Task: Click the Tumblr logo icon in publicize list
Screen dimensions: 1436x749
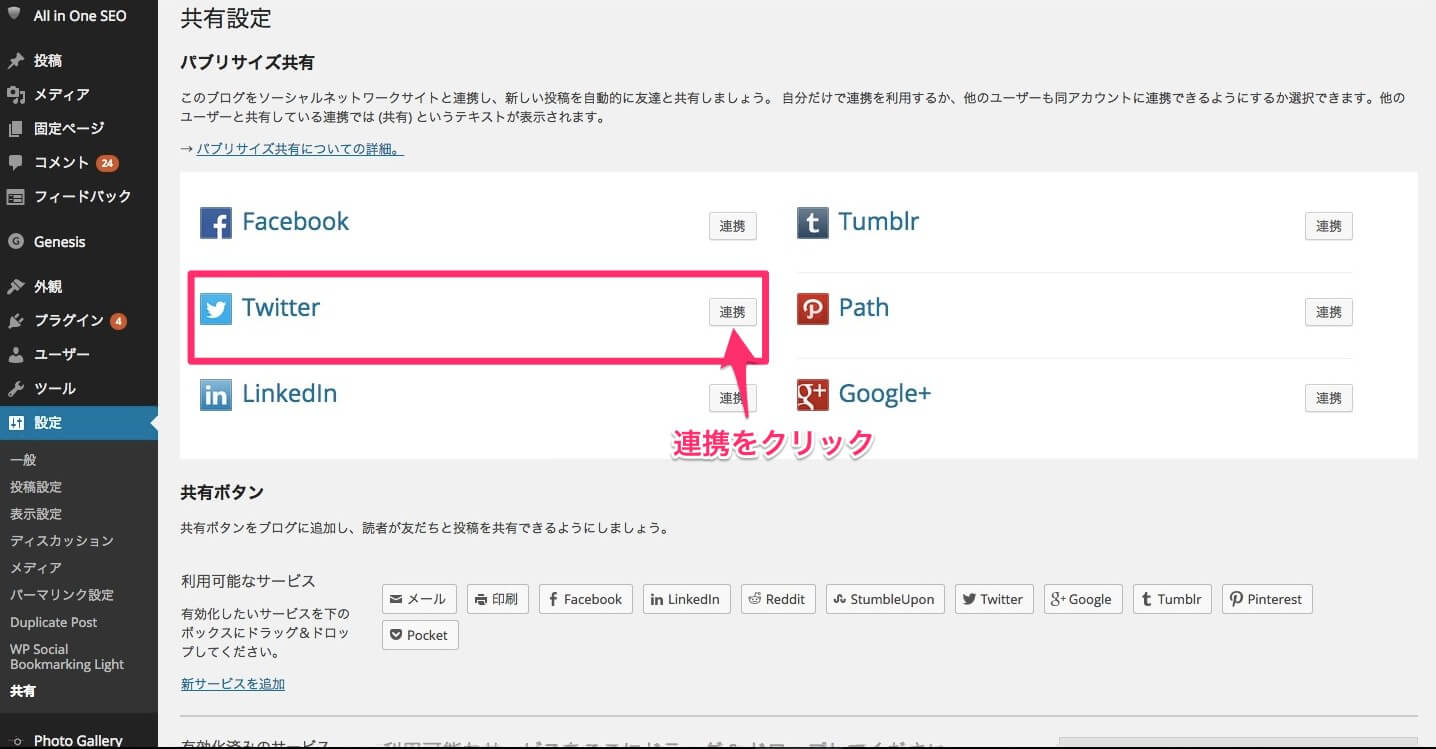Action: (x=812, y=223)
